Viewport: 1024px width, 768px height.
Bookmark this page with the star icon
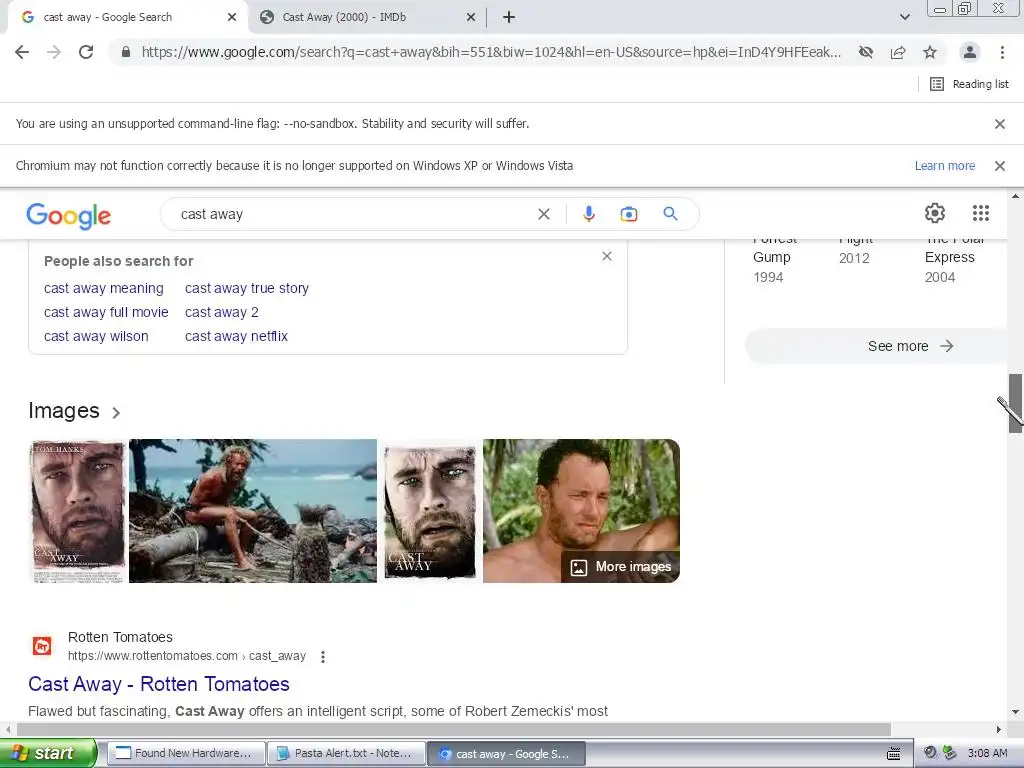coord(930,52)
